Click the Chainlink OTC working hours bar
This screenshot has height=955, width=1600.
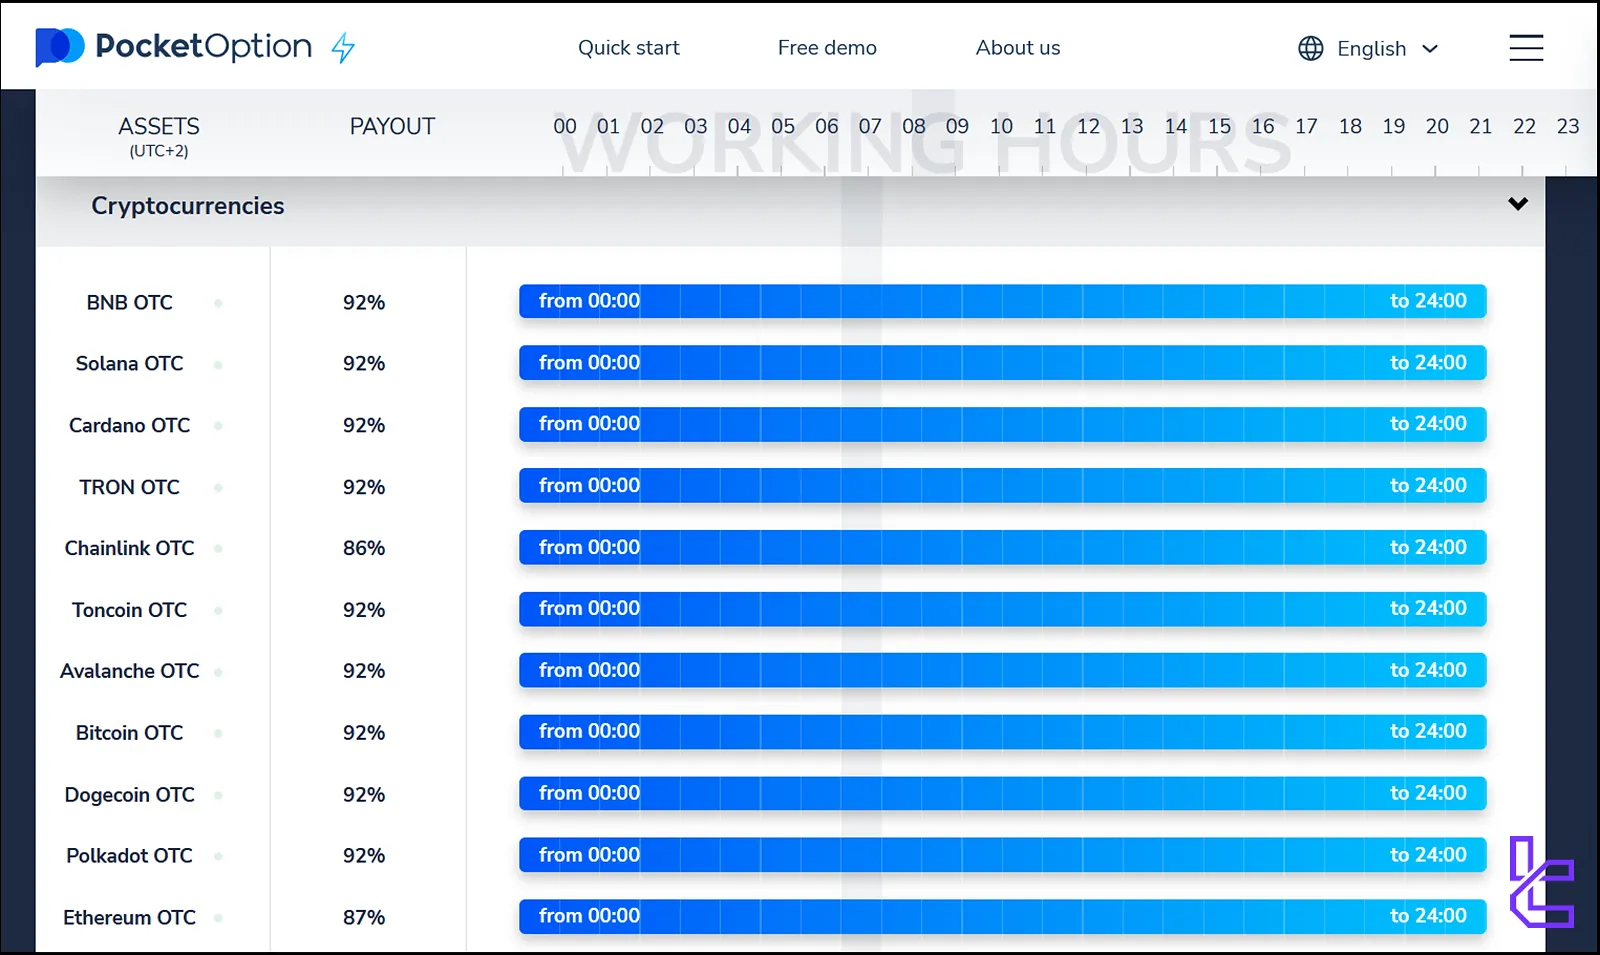click(x=1002, y=547)
